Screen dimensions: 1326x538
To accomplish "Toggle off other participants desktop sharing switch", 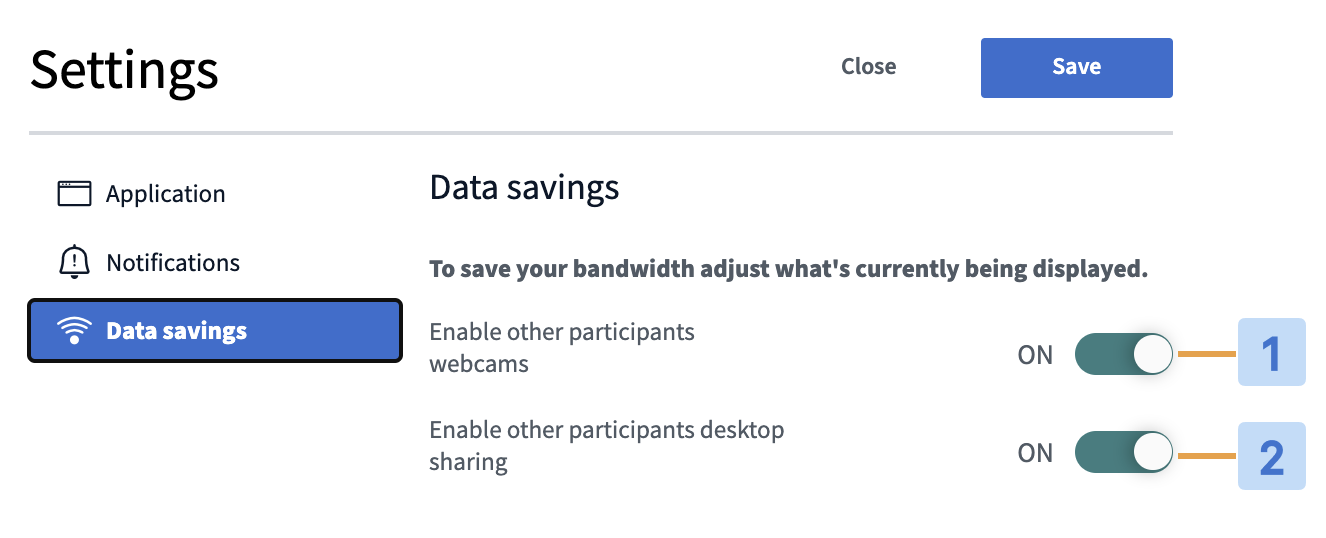I will 1124,452.
